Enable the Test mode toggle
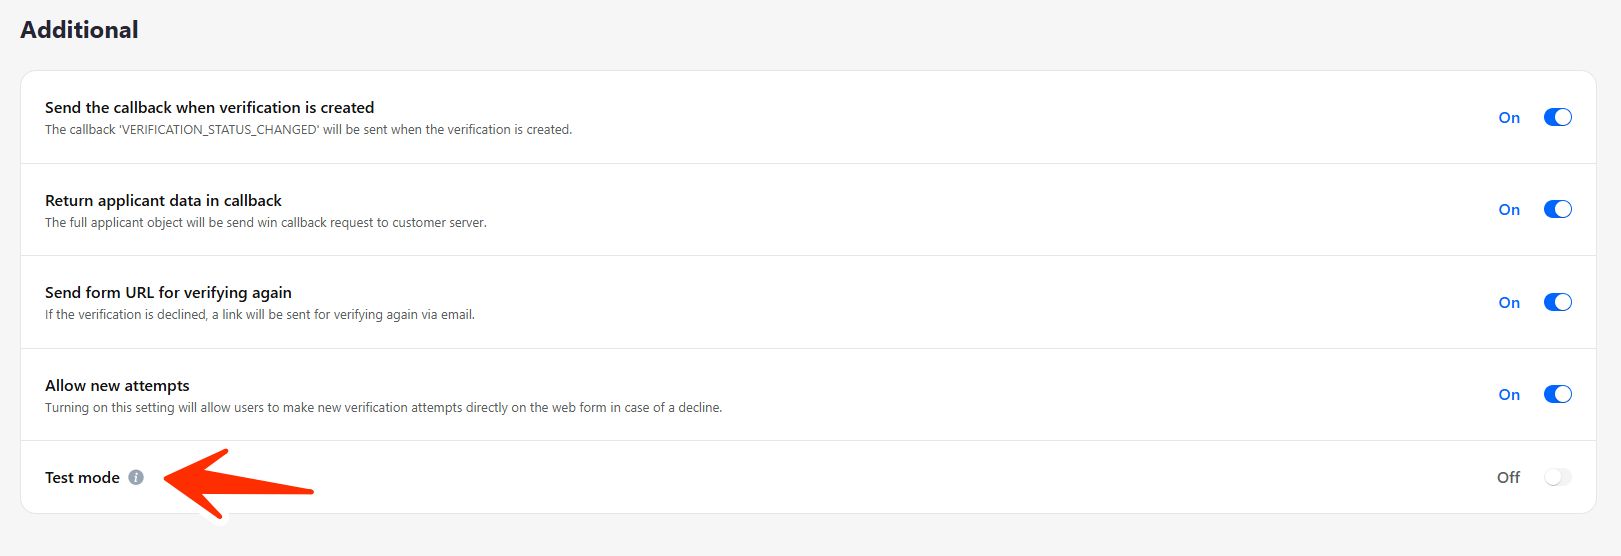 pyautogui.click(x=1557, y=477)
